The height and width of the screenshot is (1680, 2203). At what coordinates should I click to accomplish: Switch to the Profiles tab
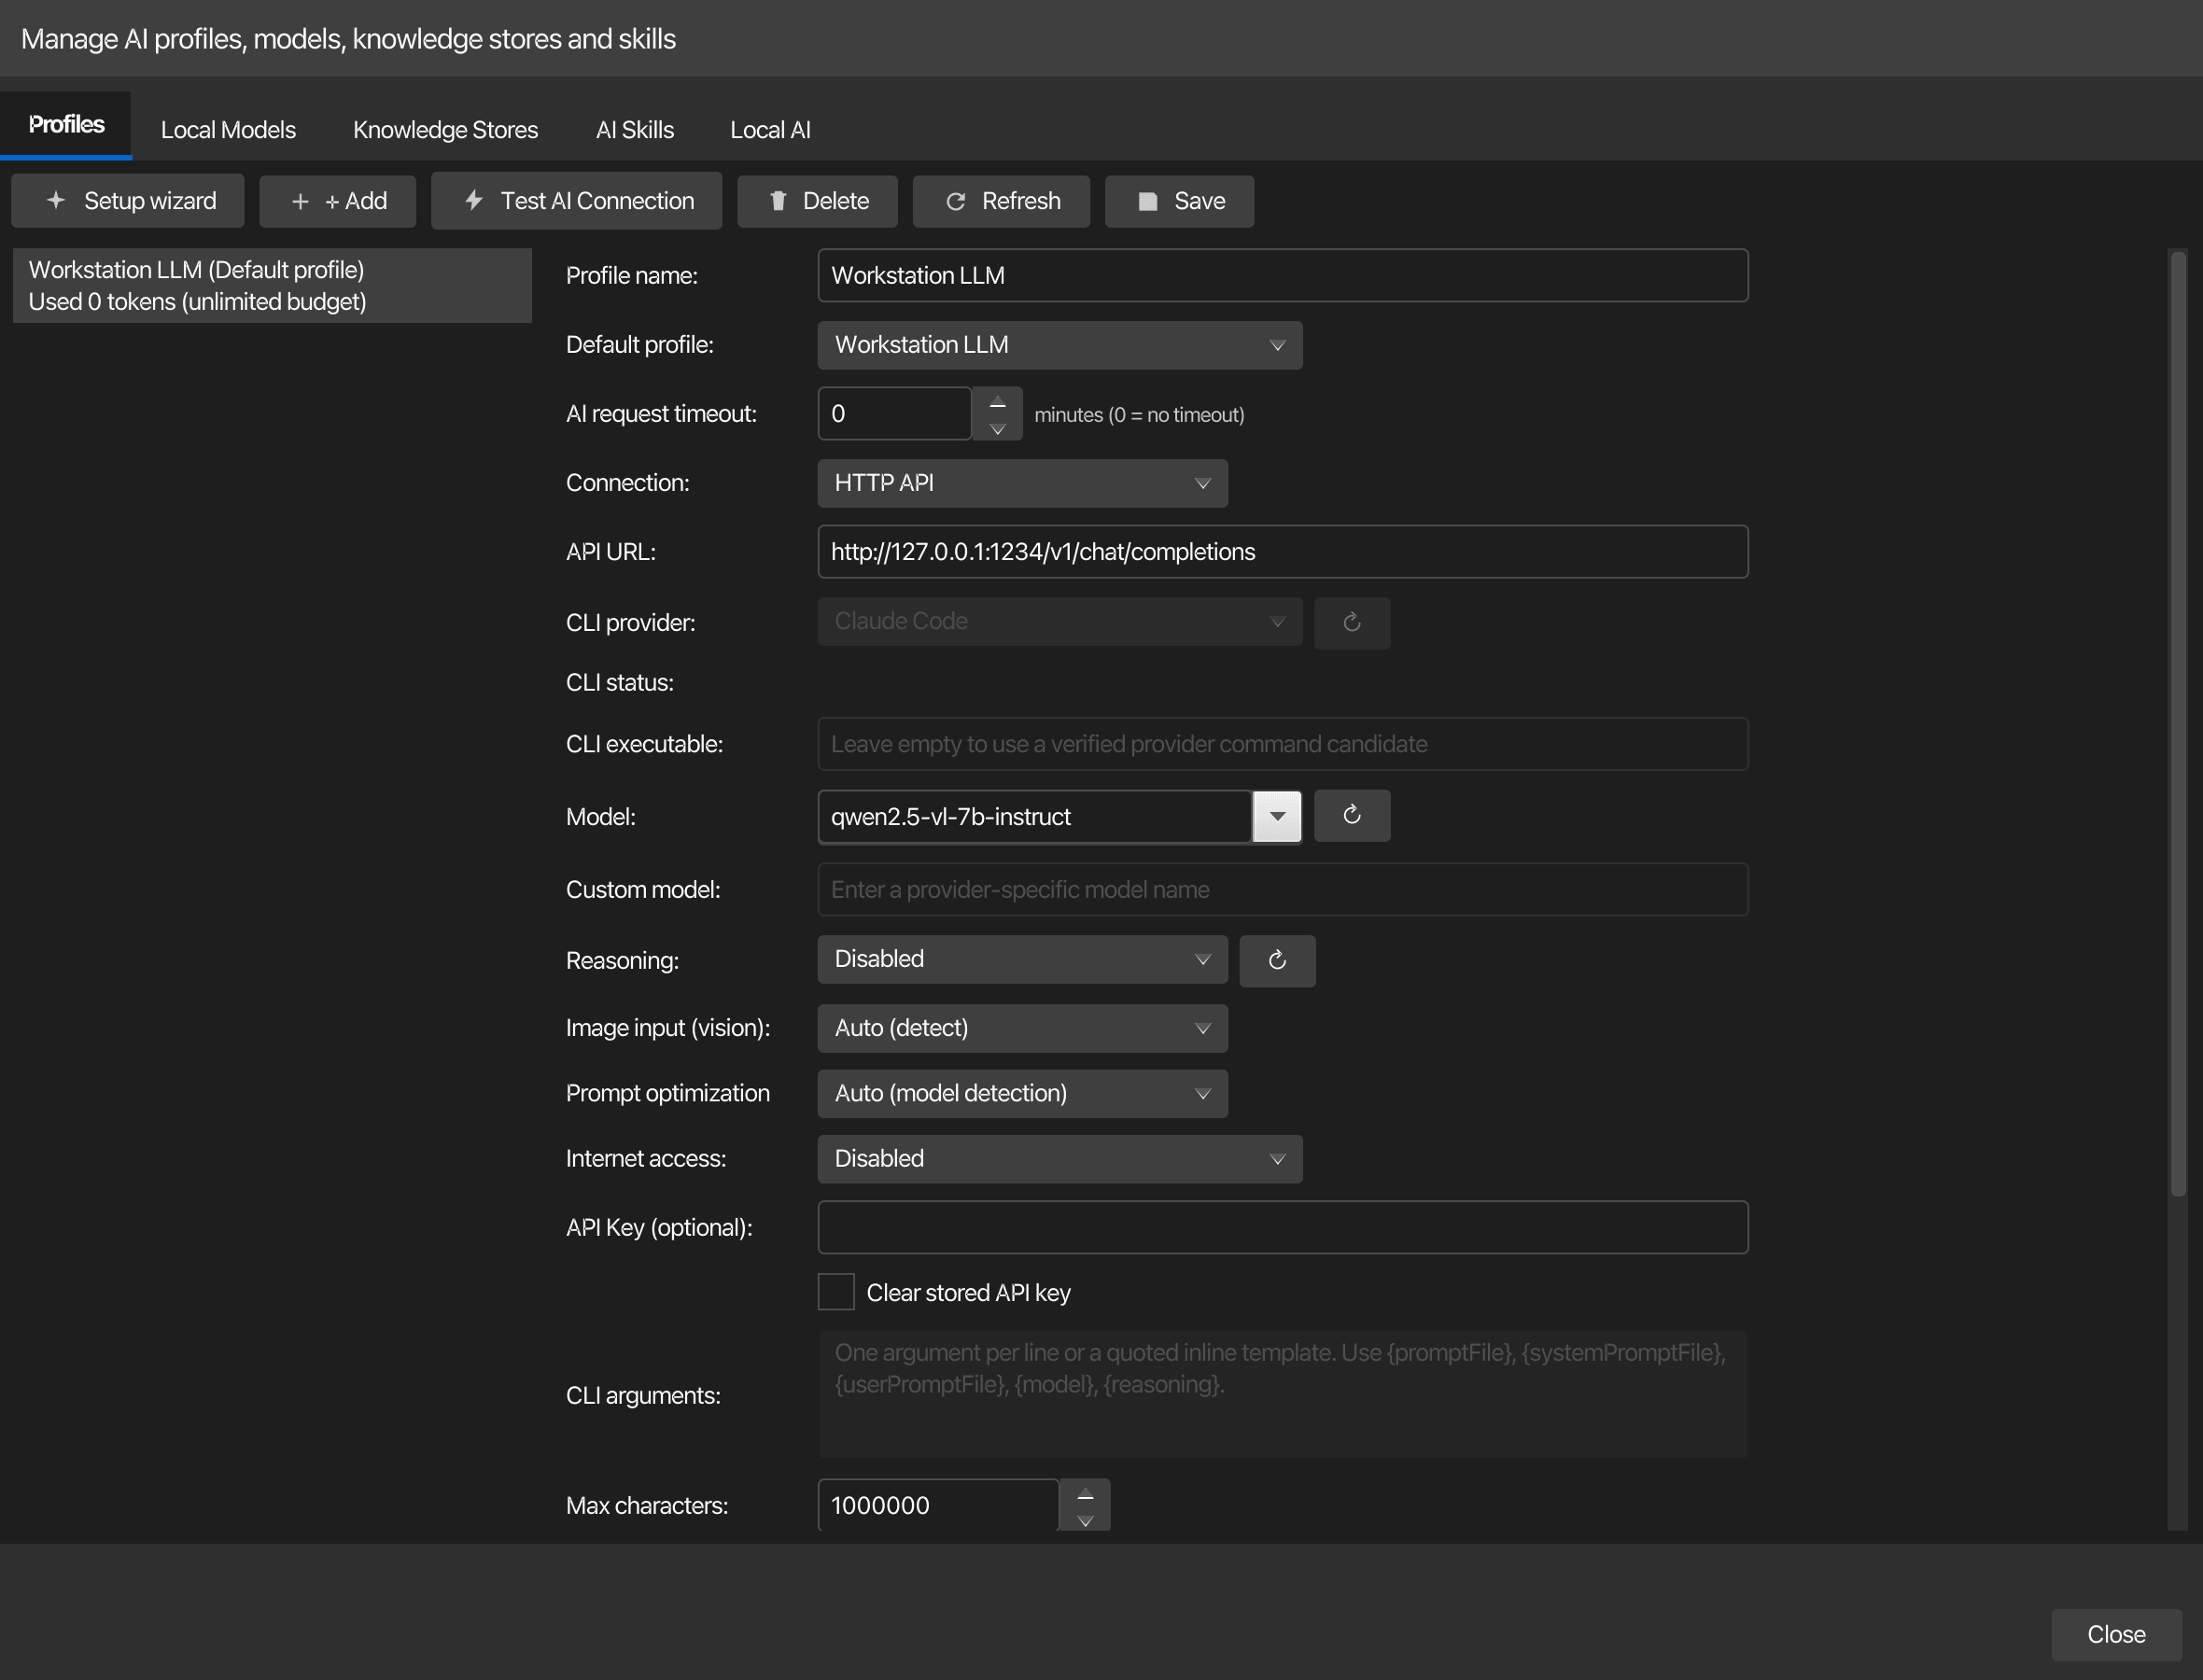click(x=66, y=125)
